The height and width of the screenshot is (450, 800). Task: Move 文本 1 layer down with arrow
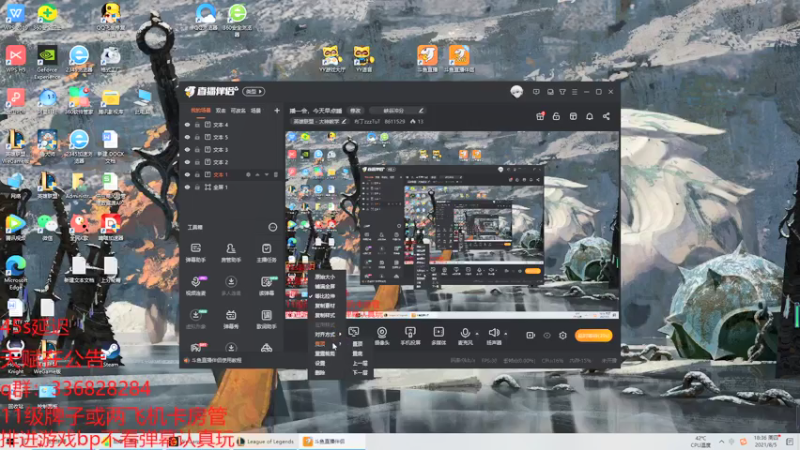tap(266, 174)
